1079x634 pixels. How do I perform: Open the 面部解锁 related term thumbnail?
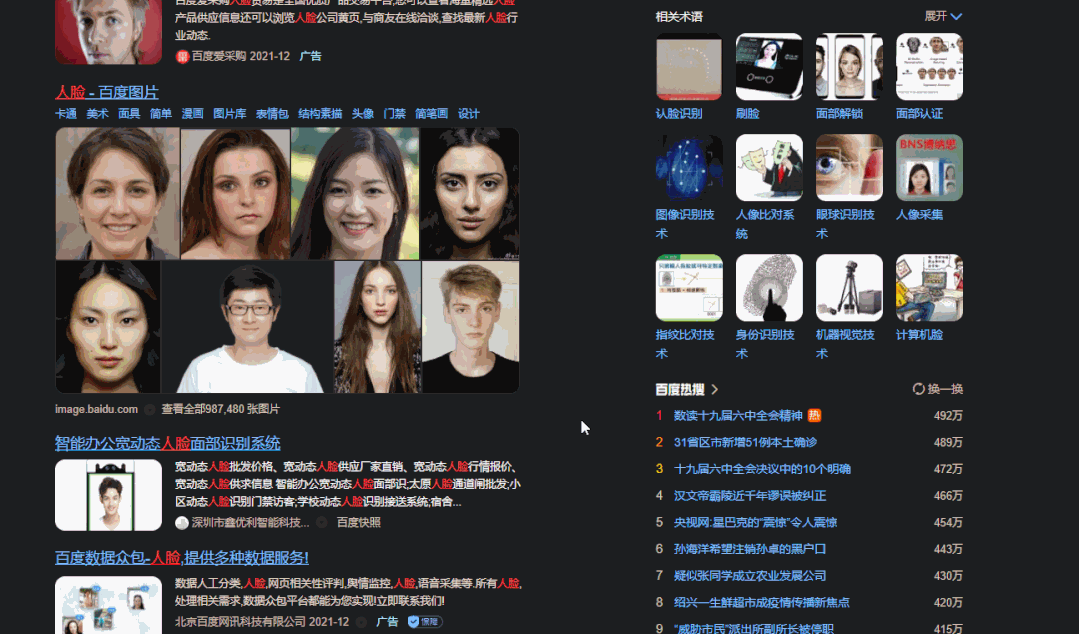pyautogui.click(x=849, y=67)
